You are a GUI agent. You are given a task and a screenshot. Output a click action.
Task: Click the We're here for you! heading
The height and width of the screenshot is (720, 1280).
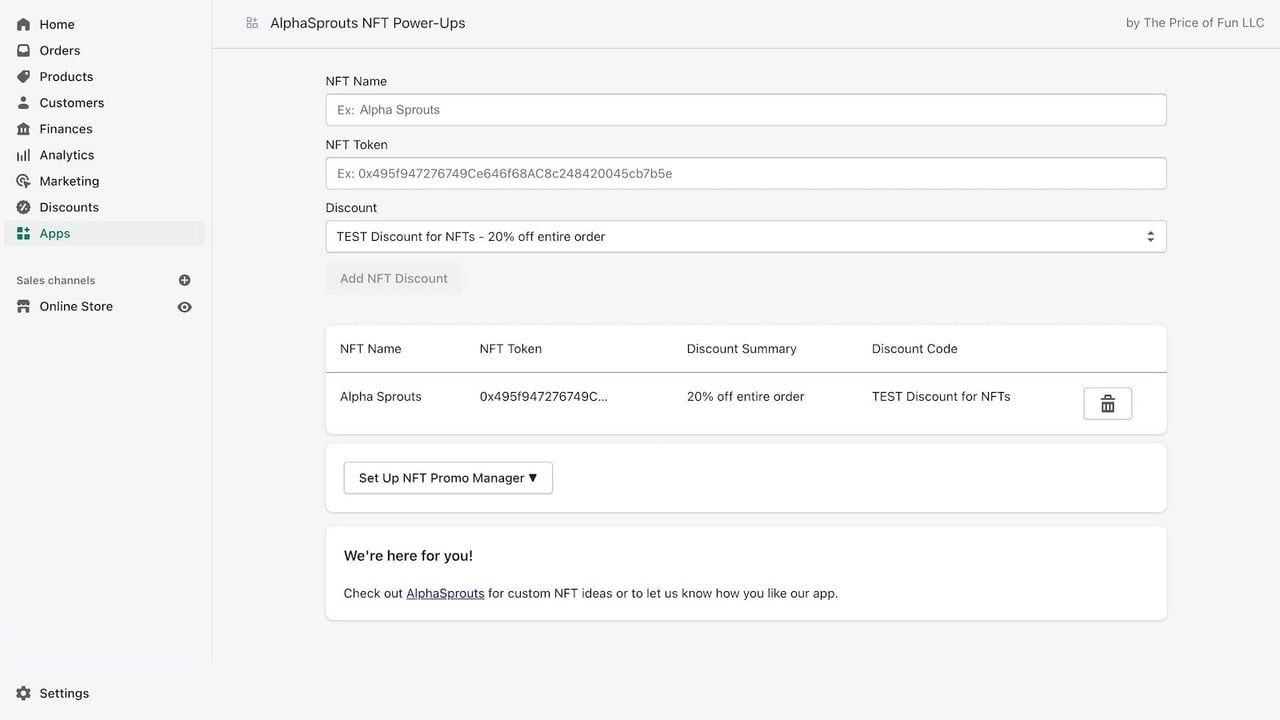pyautogui.click(x=408, y=556)
